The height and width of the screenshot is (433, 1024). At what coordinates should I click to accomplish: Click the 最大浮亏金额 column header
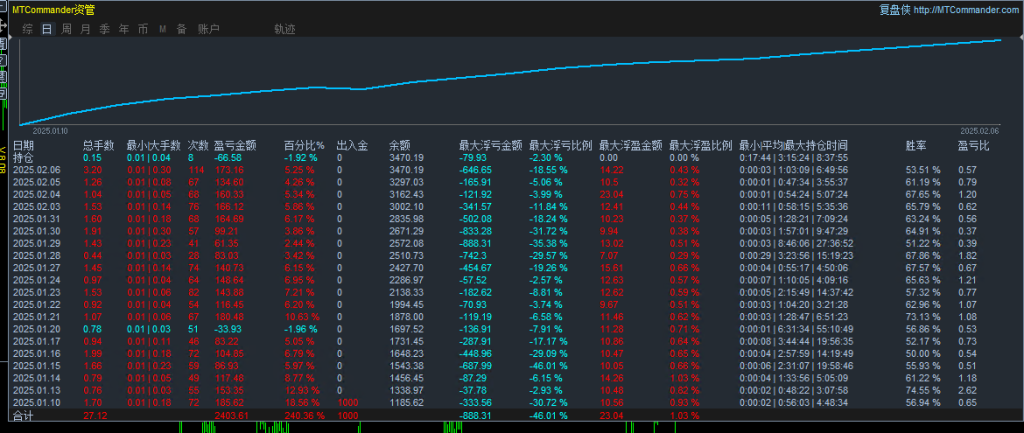click(491, 146)
